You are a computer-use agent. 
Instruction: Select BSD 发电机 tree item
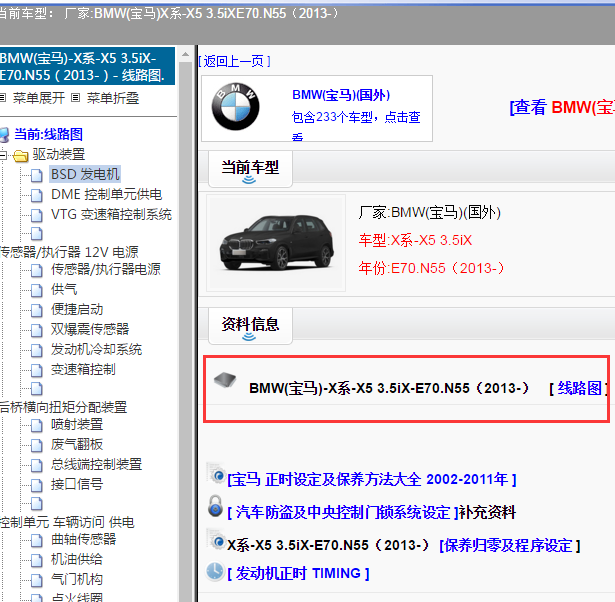(x=85, y=174)
